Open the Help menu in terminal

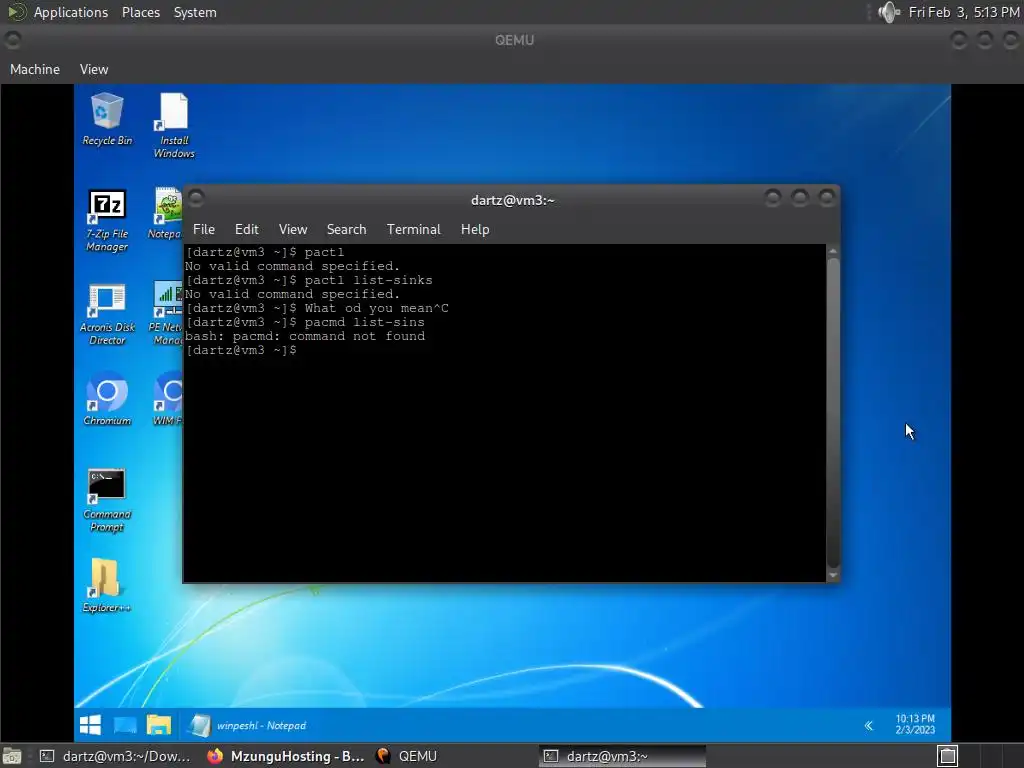[x=475, y=229]
